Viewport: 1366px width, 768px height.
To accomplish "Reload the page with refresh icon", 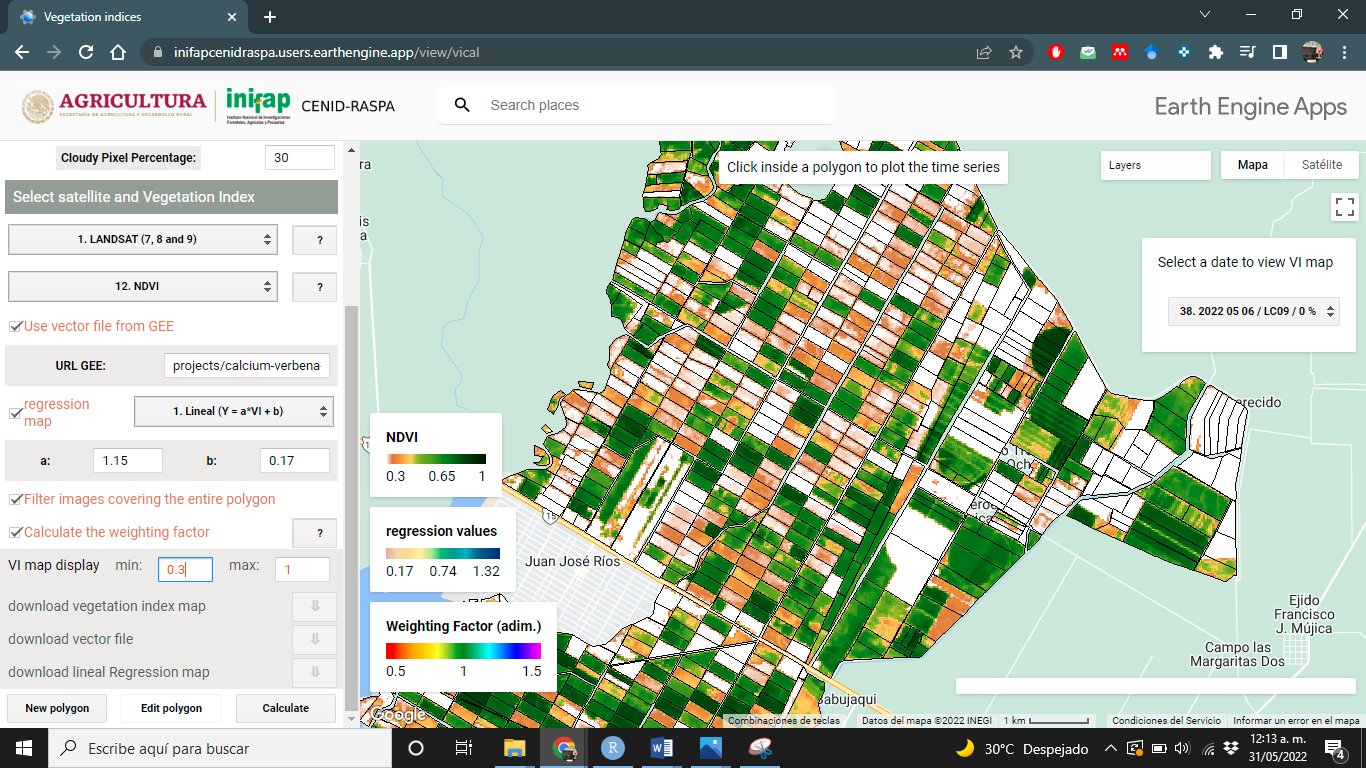I will [86, 52].
